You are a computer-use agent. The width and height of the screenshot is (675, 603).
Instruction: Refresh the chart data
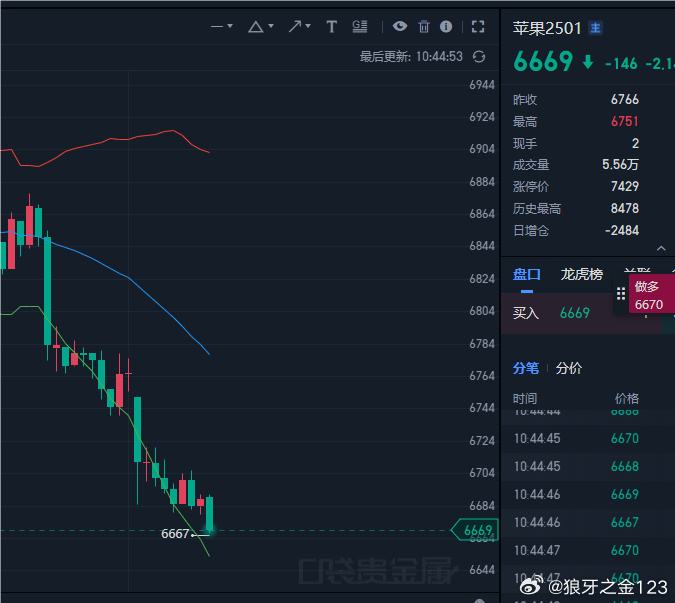479,57
